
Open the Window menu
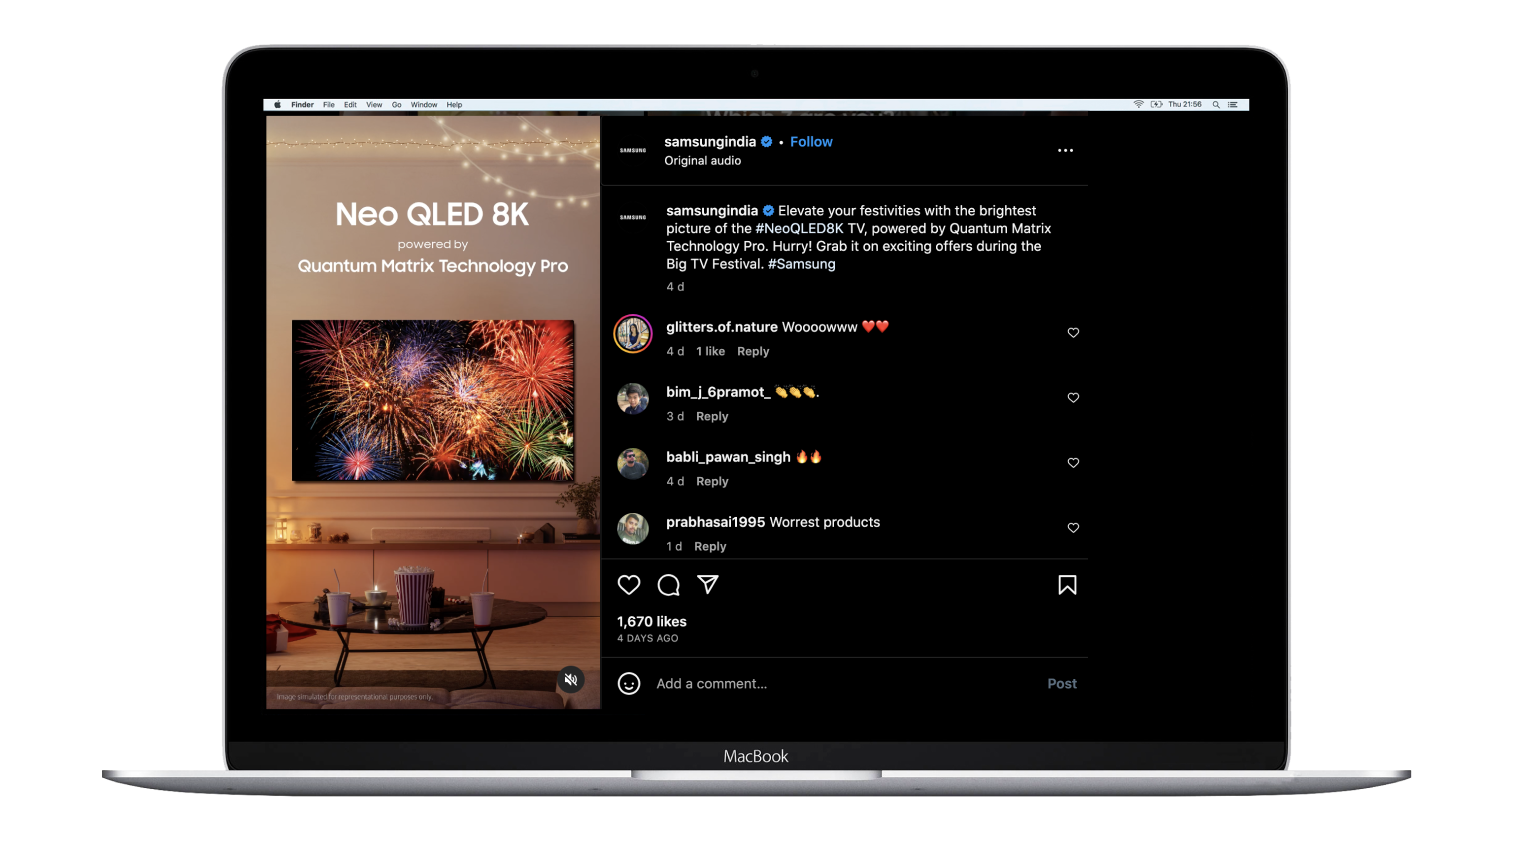pyautogui.click(x=424, y=104)
